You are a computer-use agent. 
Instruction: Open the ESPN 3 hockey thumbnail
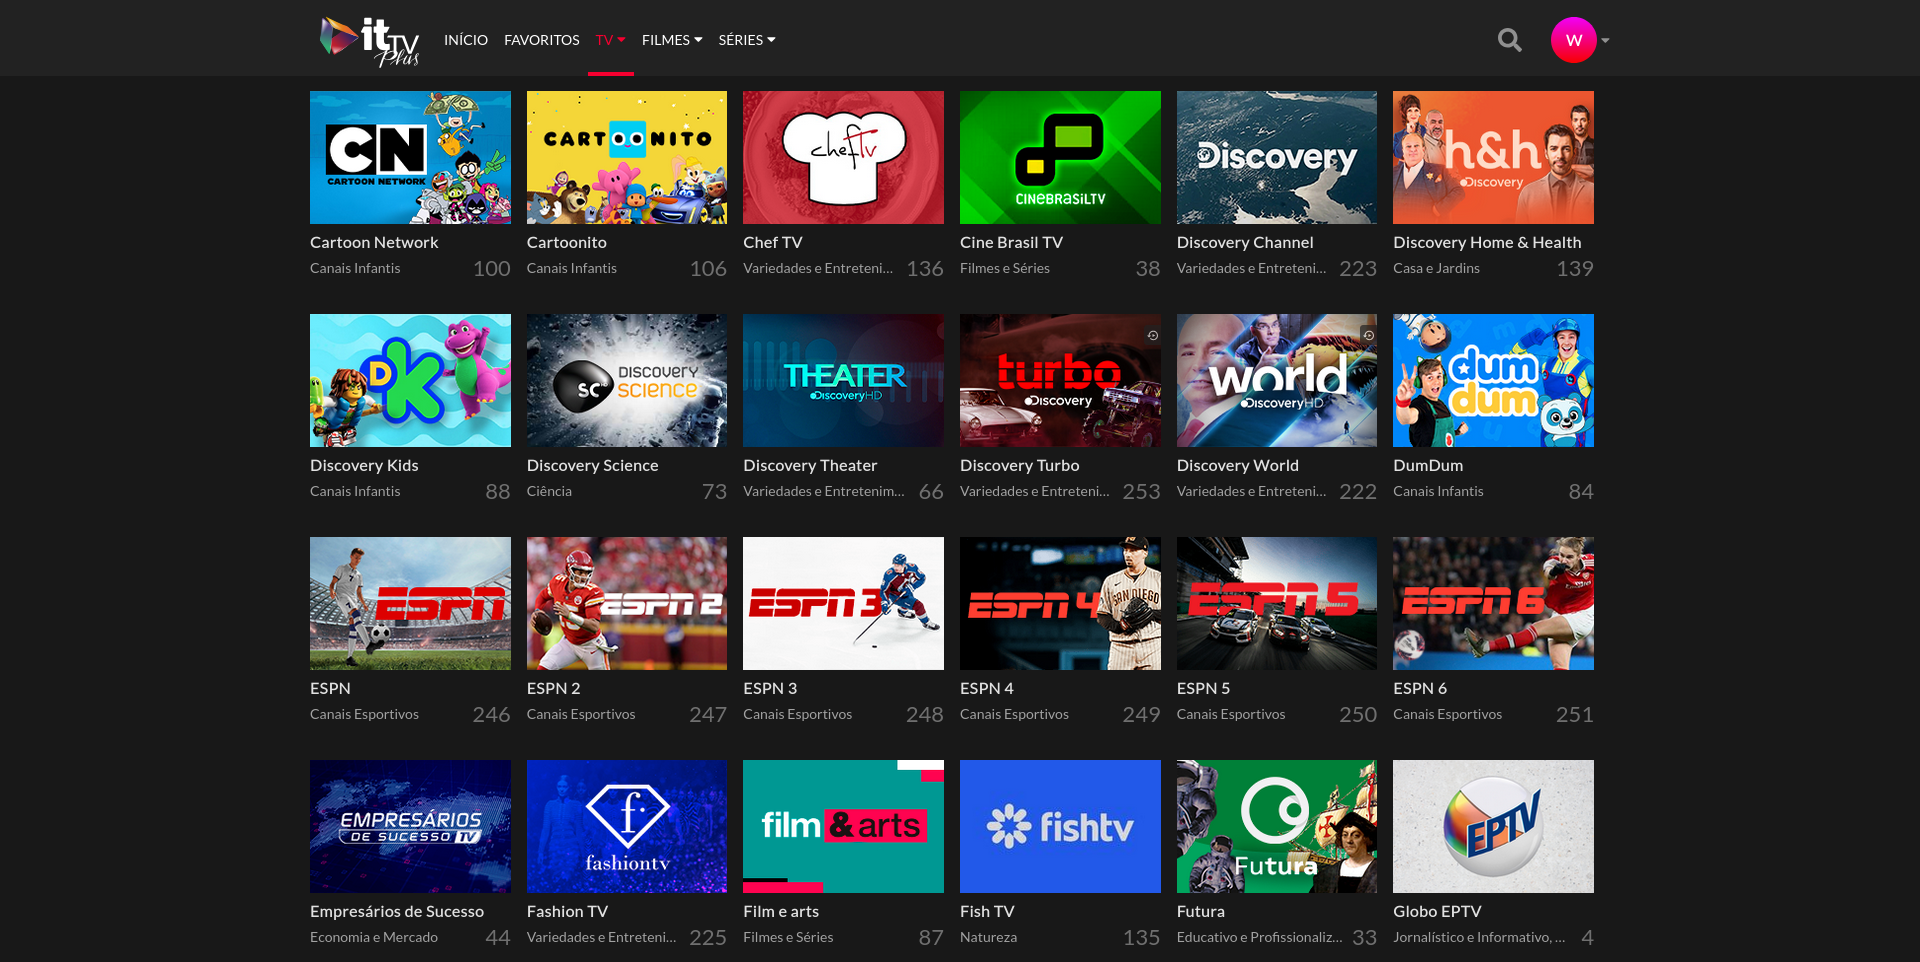coord(843,603)
